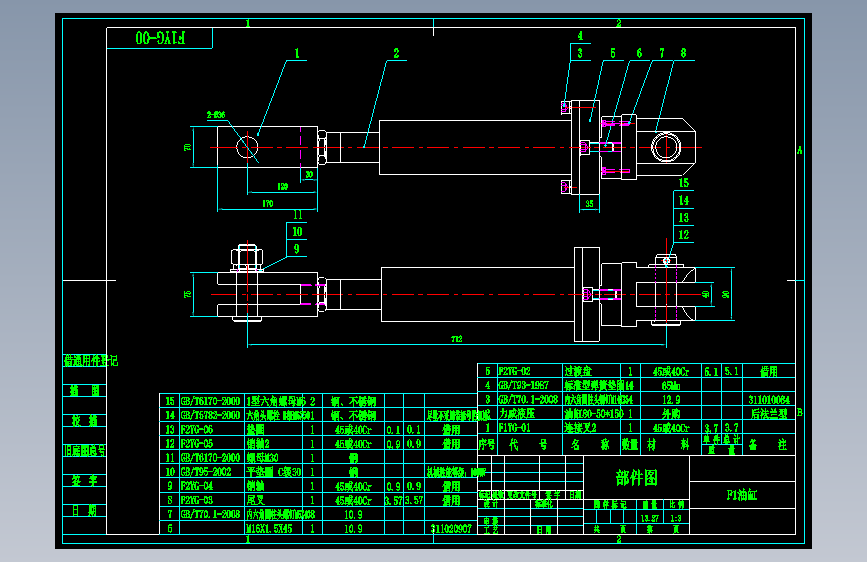Click the 712 overall length dimension
867x562 pixels.
point(456,339)
